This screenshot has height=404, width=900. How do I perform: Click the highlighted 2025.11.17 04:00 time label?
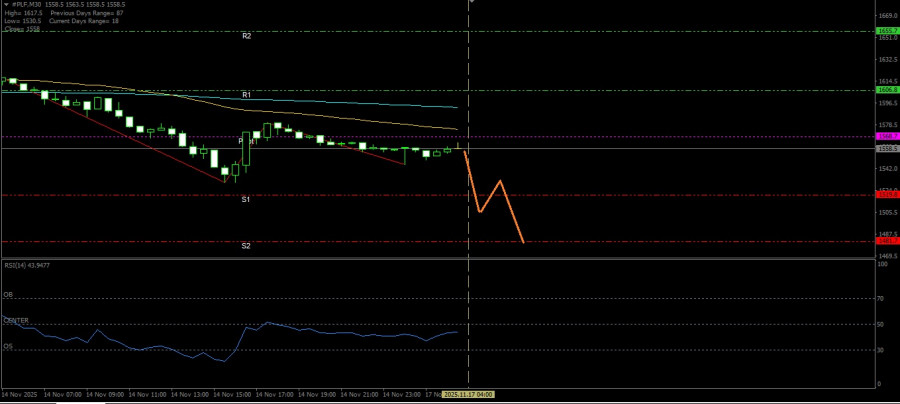(469, 394)
